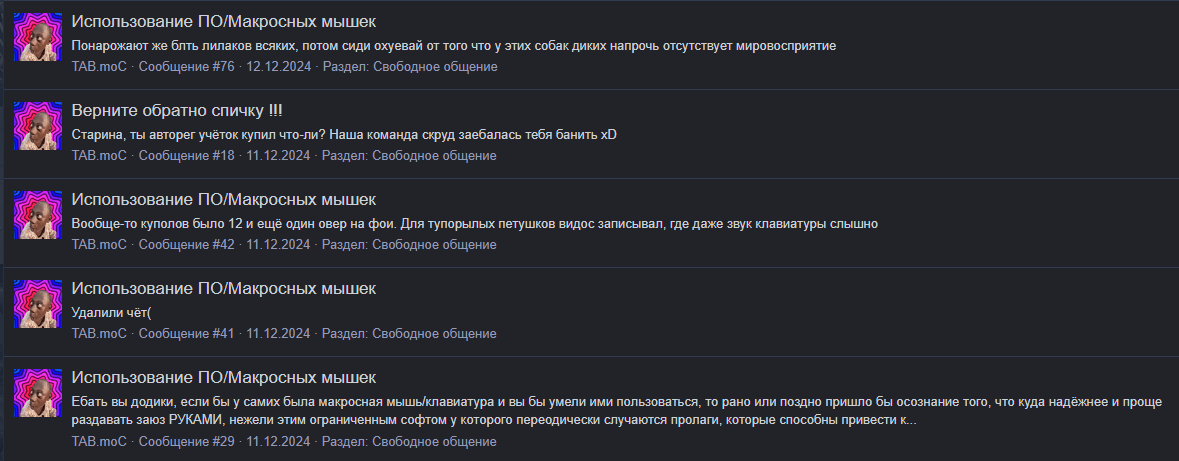Click the avatar beside message #42
Screen dimensions: 1179x461
click(38, 216)
